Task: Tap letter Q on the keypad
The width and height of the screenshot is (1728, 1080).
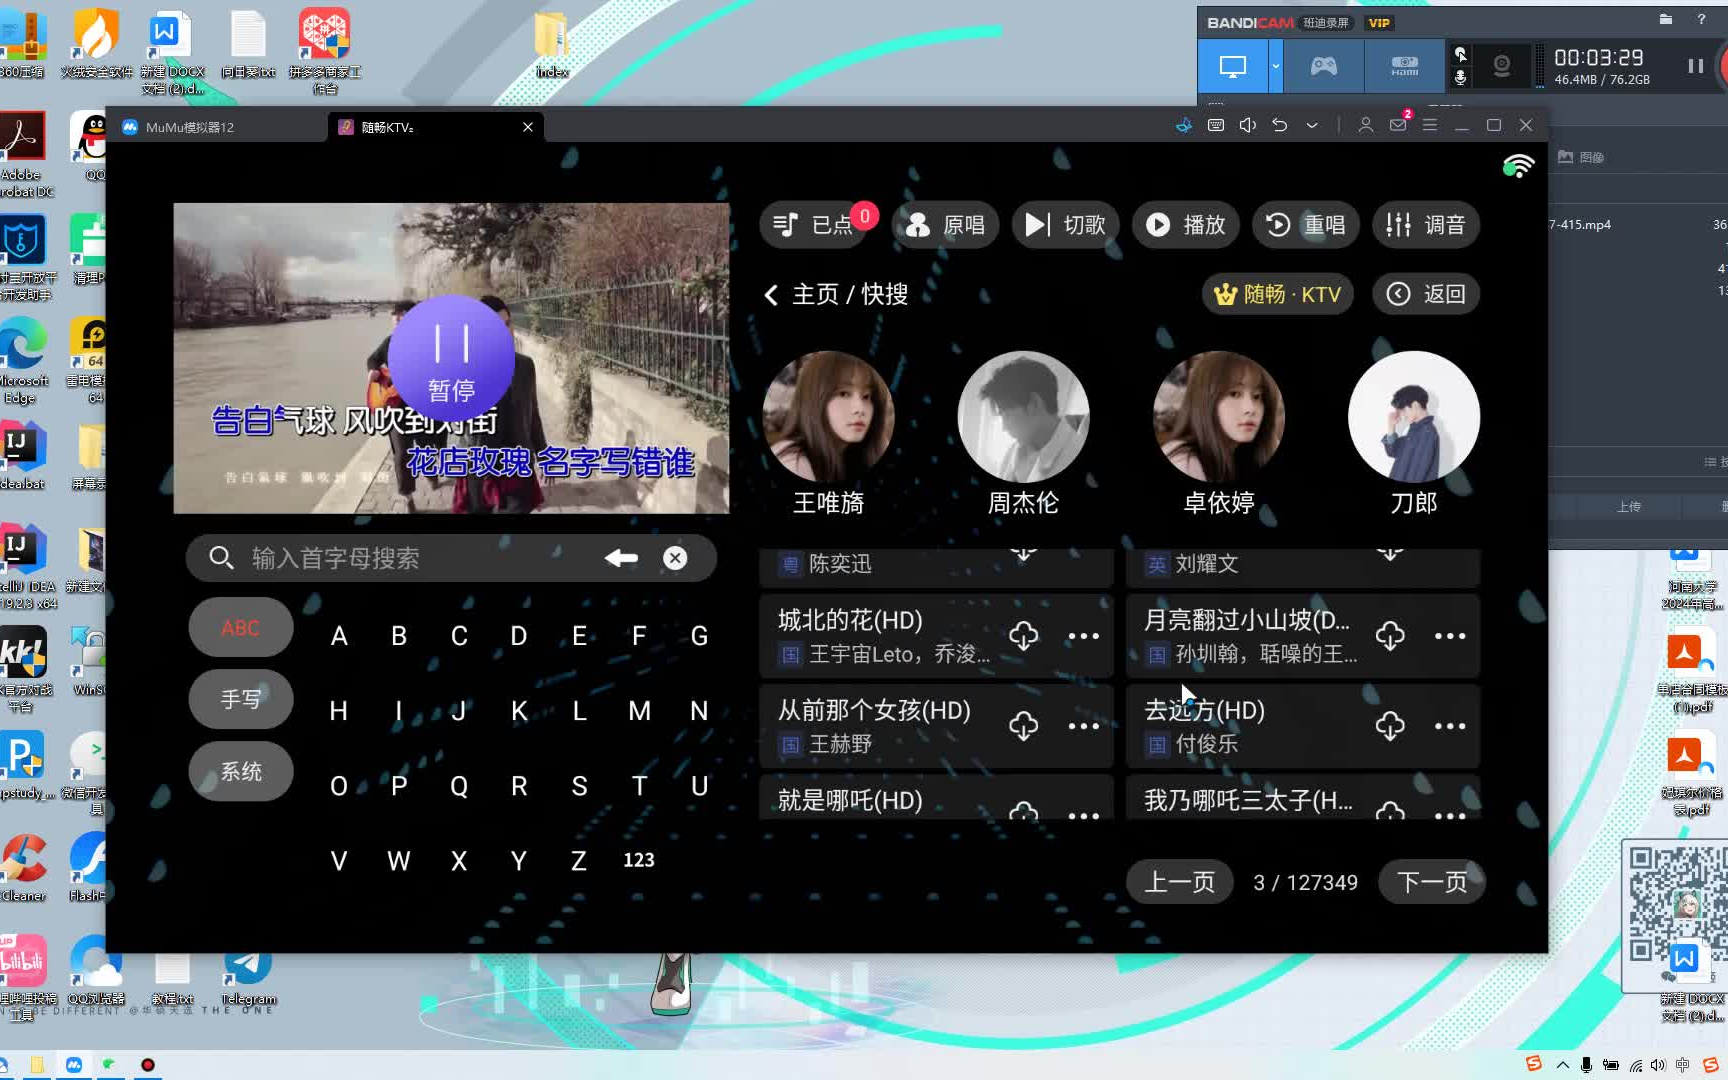Action: pyautogui.click(x=459, y=786)
